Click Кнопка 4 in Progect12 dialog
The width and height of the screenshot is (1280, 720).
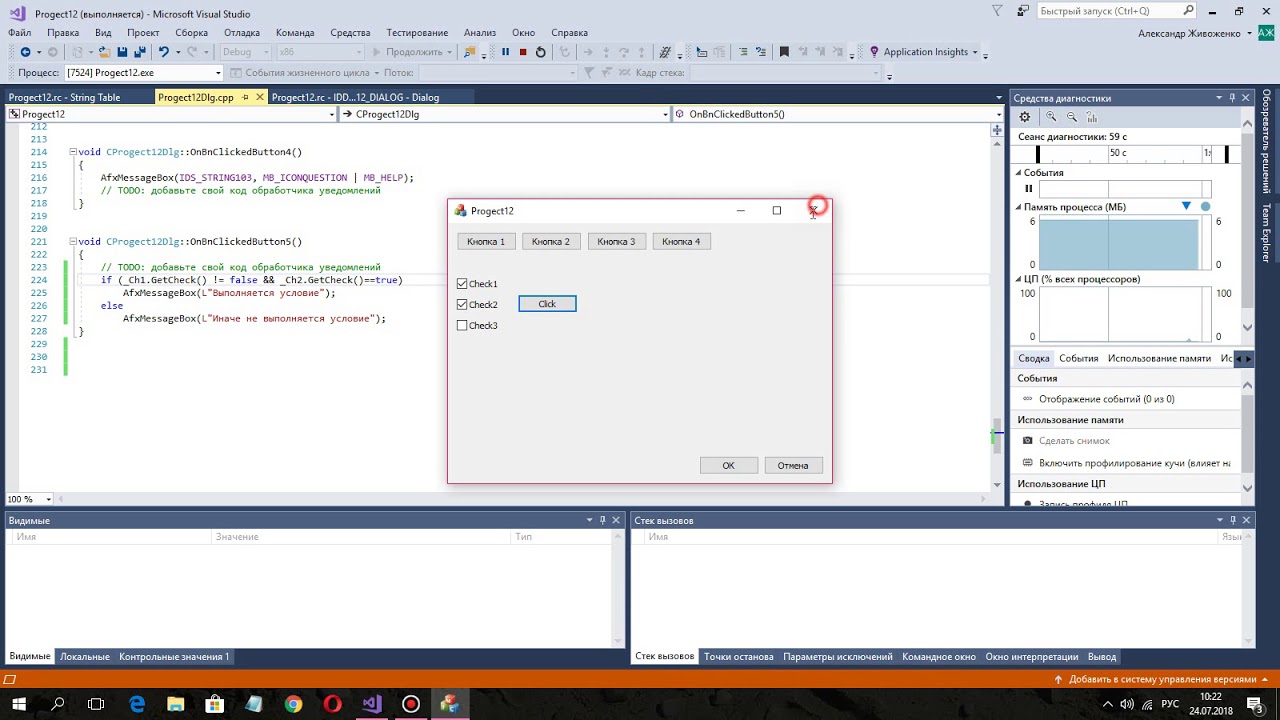pos(681,241)
